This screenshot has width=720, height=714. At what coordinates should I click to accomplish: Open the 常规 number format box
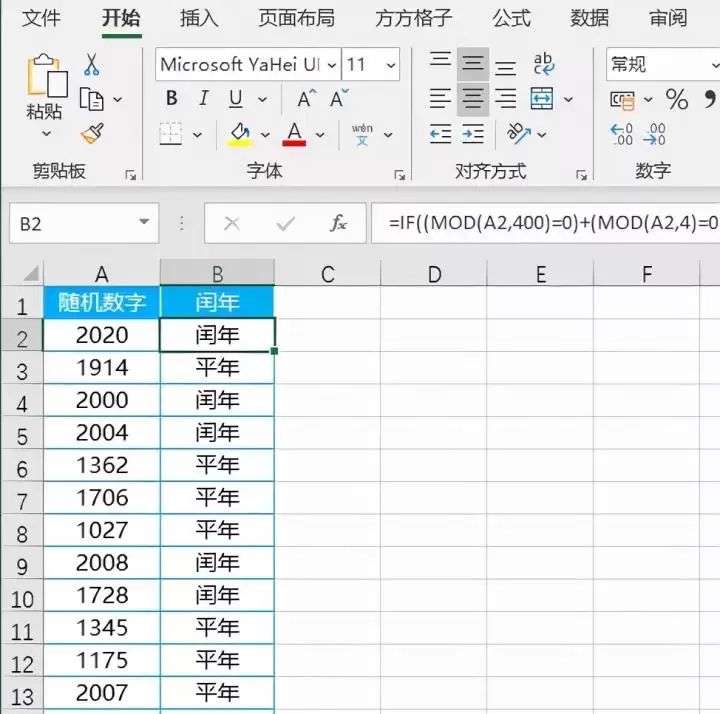(x=663, y=64)
